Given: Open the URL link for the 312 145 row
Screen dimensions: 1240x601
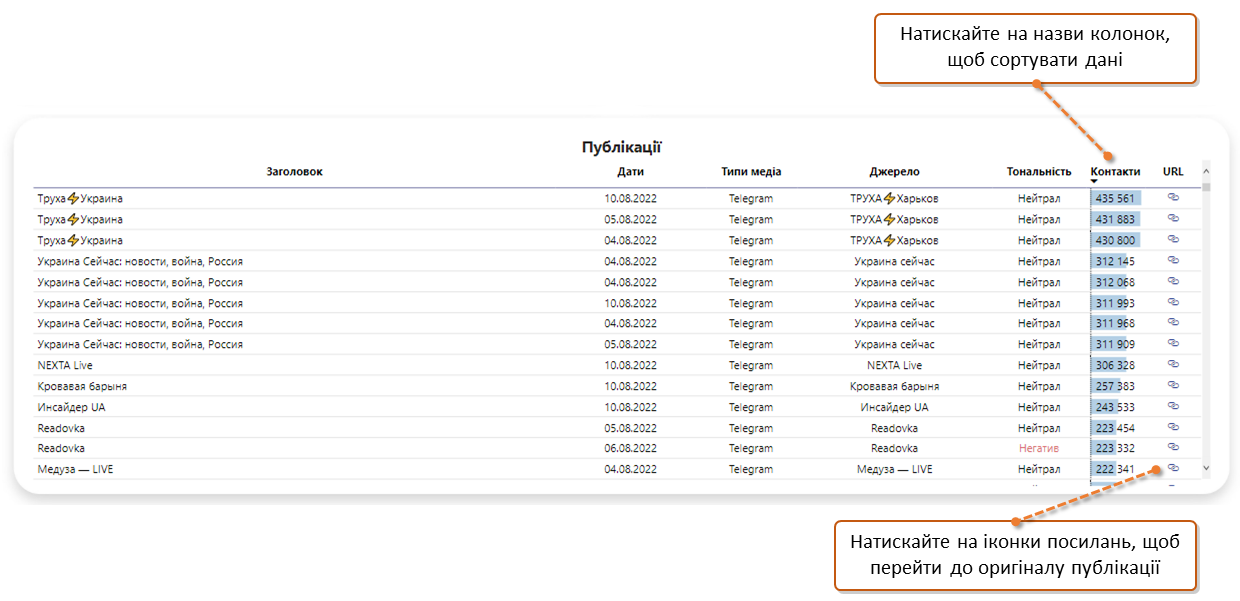Looking at the screenshot, I should pyautogui.click(x=1173, y=261).
